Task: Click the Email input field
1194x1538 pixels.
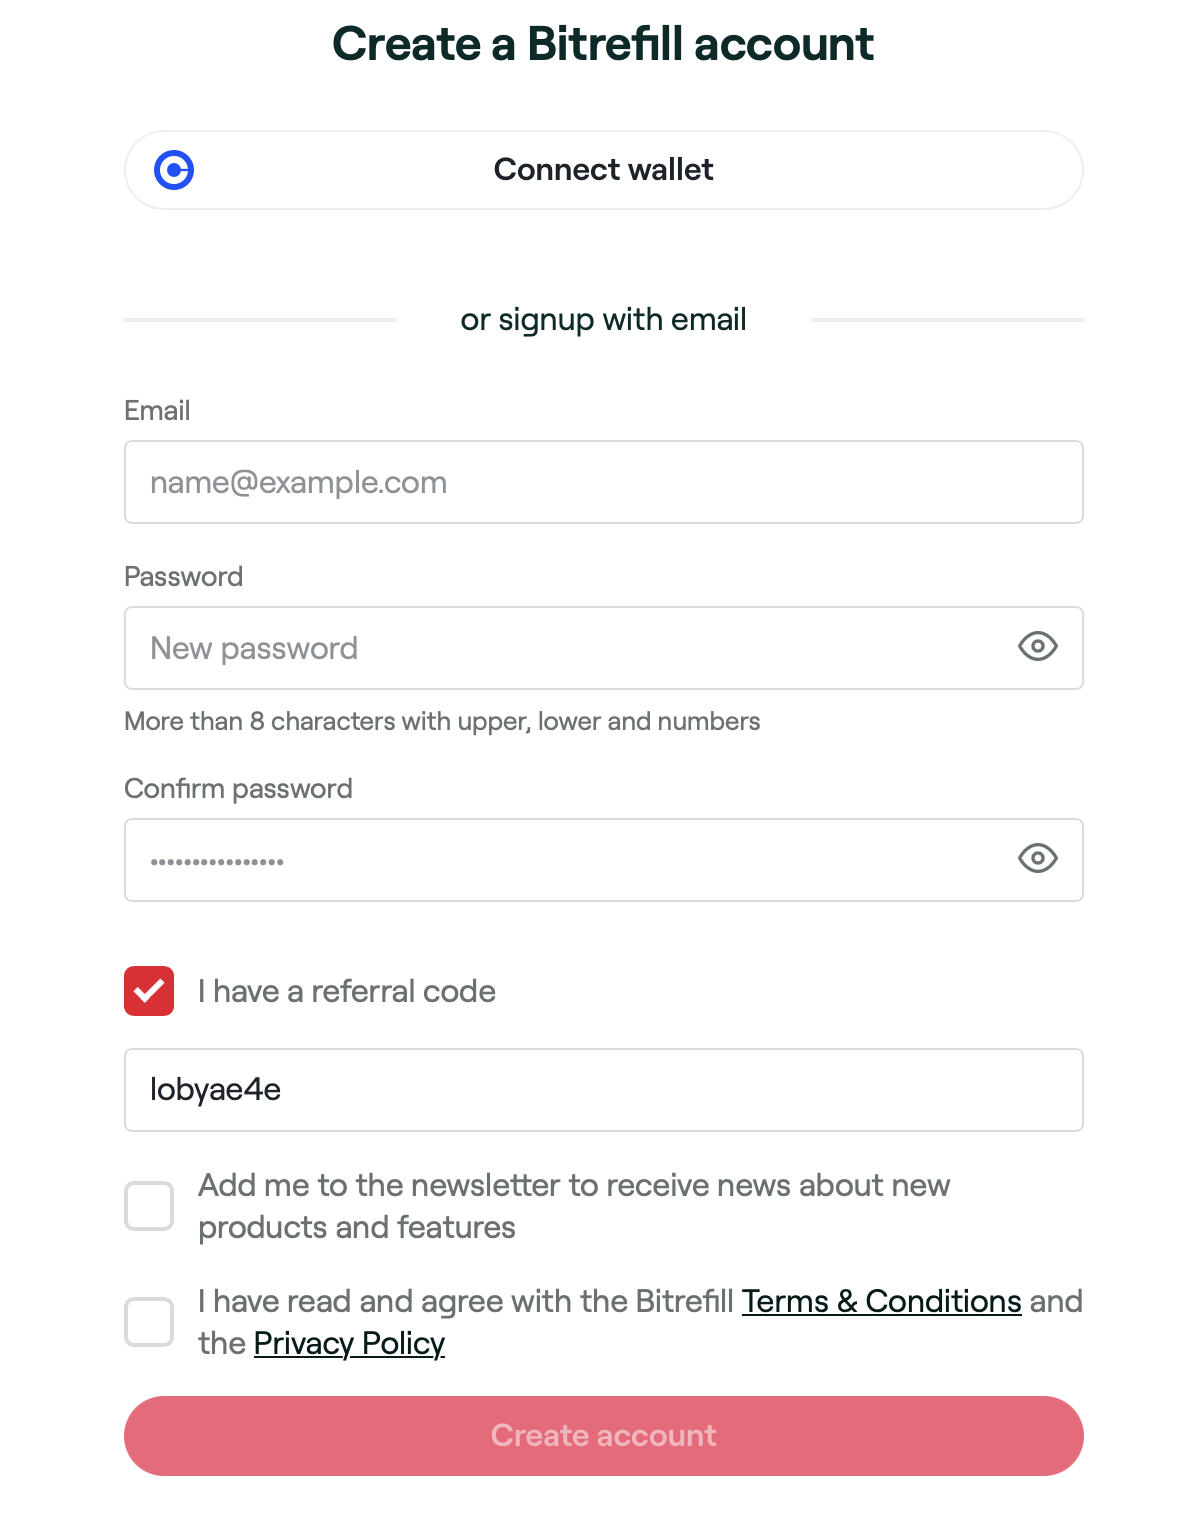Action: click(x=602, y=482)
